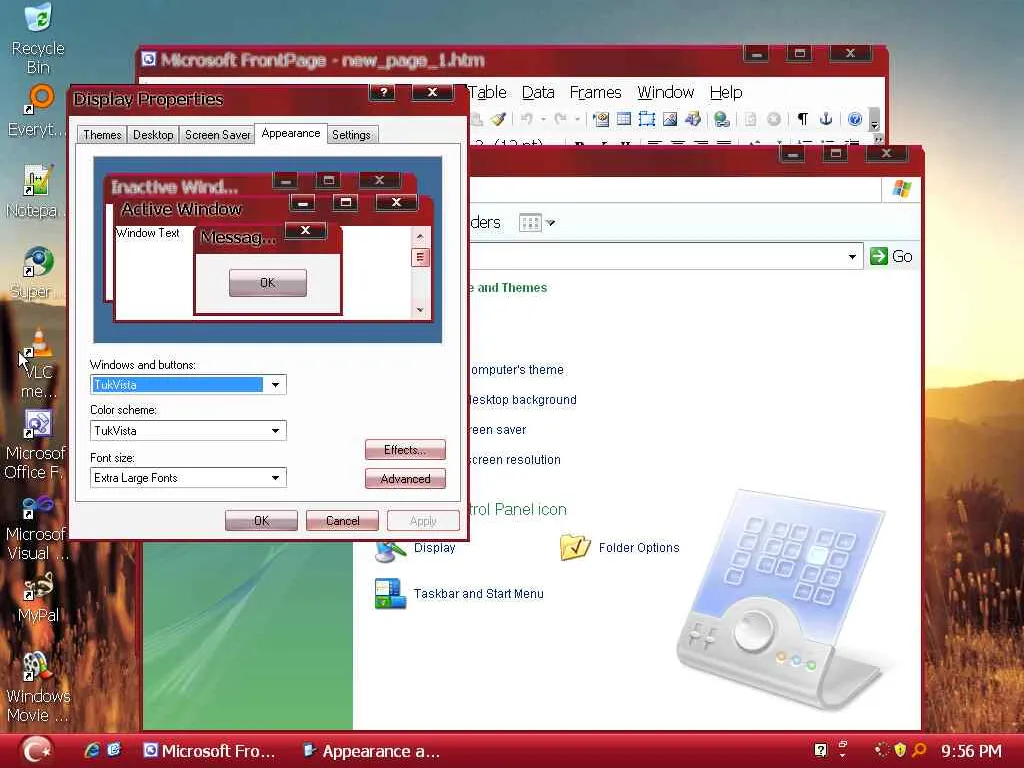The height and width of the screenshot is (768, 1024).
Task: Toggle Show All paragraph marks in FrontPage
Action: click(803, 119)
